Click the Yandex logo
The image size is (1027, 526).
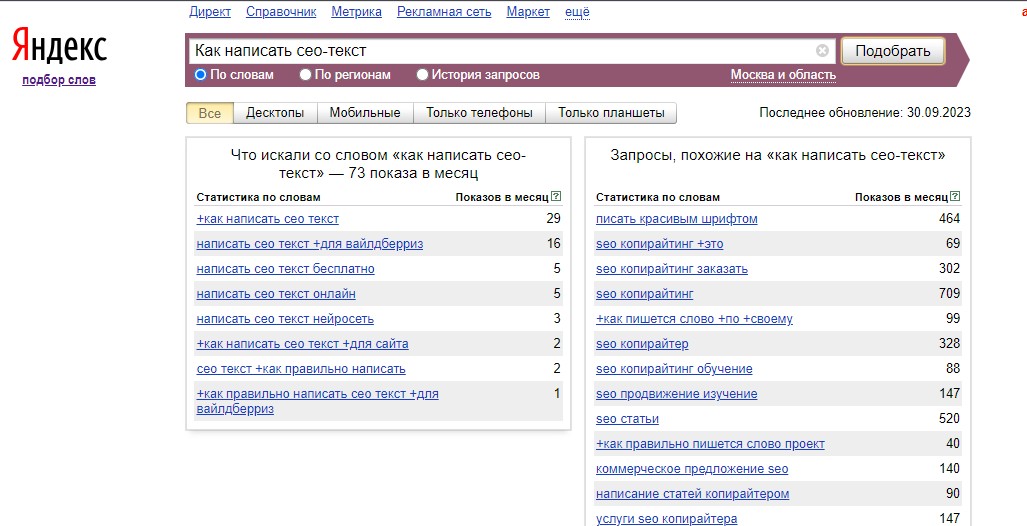[59, 47]
